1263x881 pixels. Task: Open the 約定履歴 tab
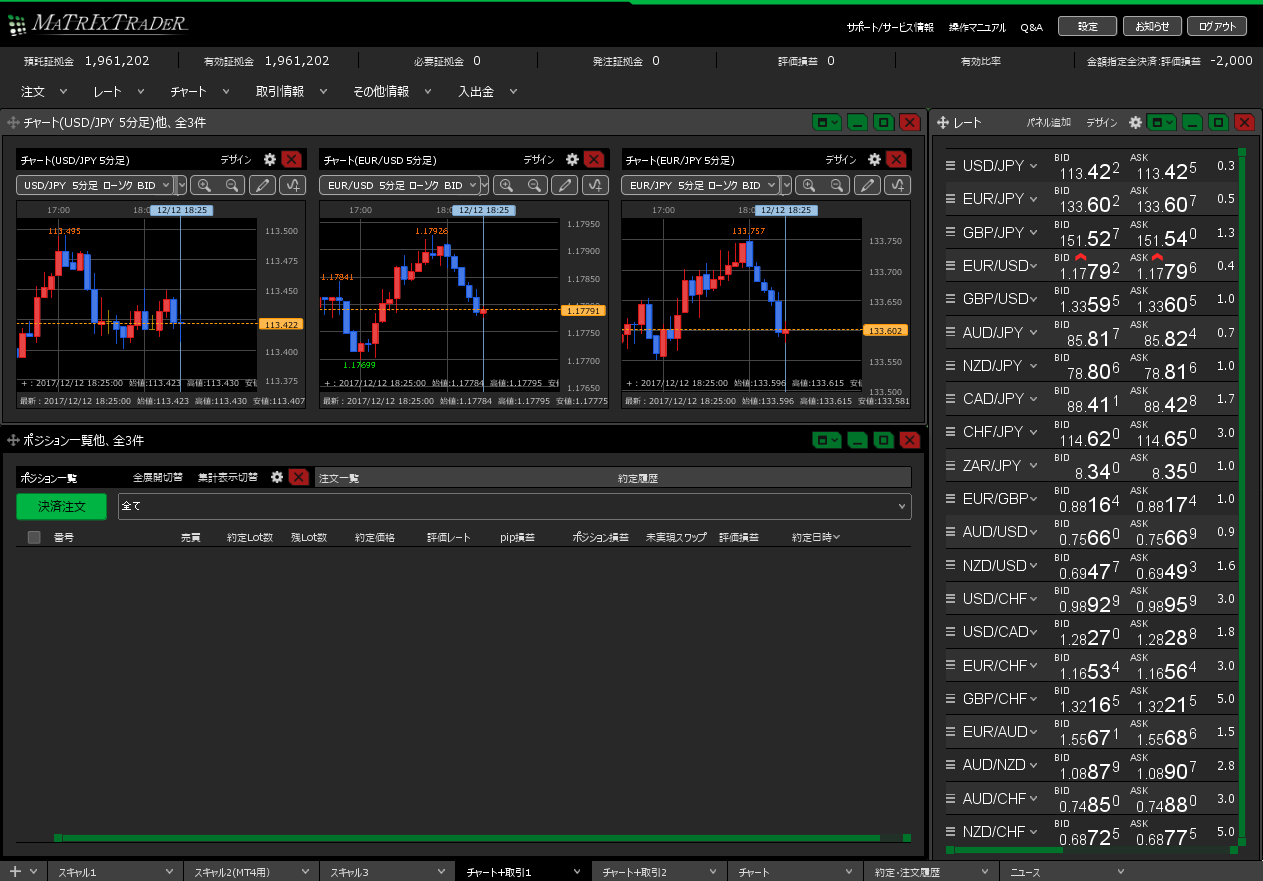[x=638, y=479]
